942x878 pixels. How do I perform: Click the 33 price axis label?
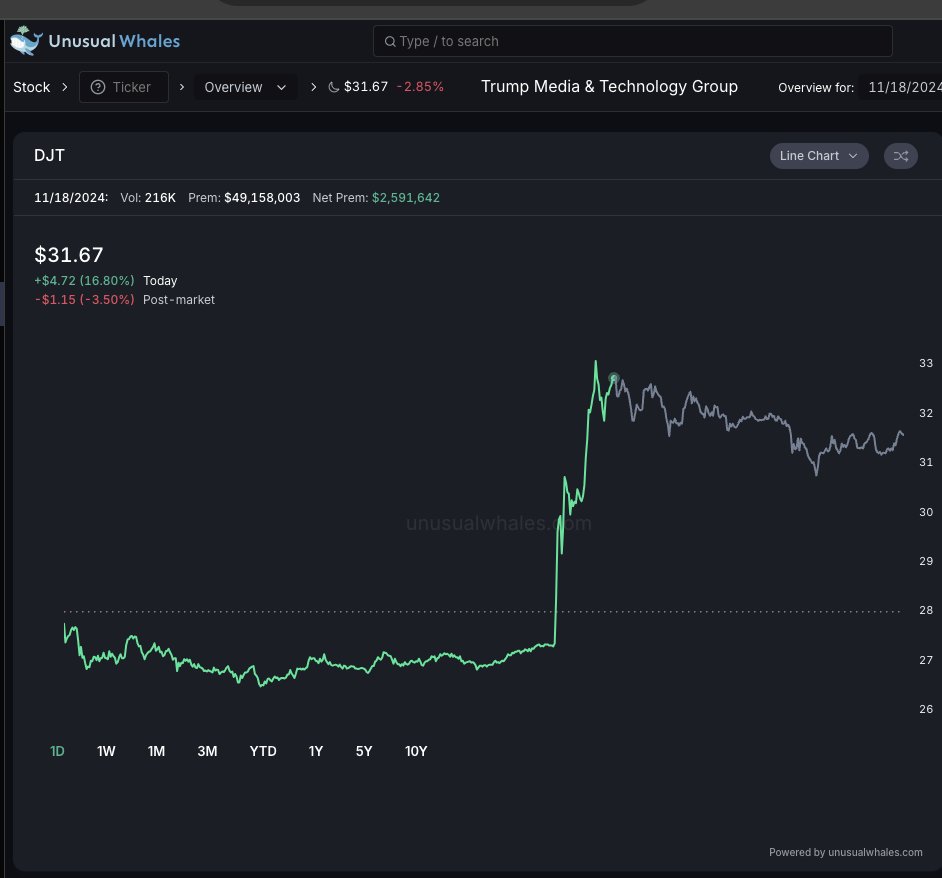point(926,363)
